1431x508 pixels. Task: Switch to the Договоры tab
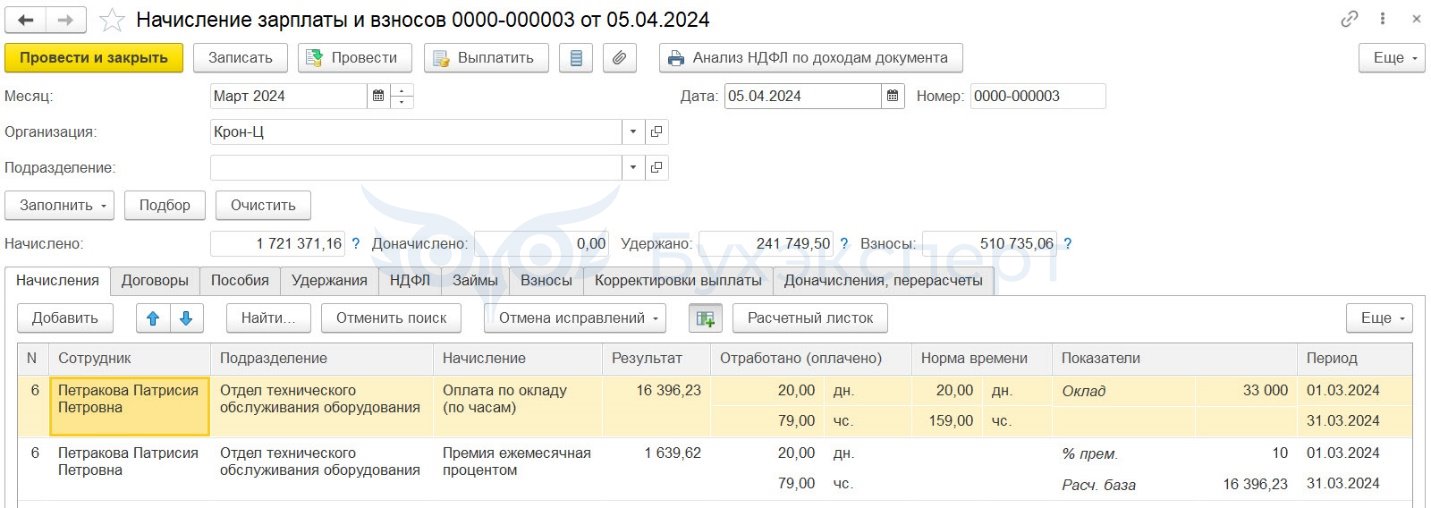[x=155, y=281]
